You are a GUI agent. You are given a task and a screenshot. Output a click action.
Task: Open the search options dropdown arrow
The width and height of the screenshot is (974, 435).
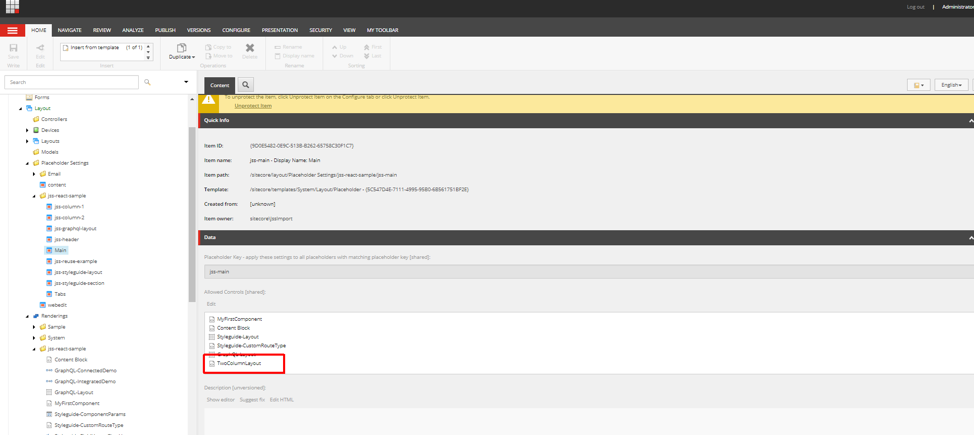186,82
